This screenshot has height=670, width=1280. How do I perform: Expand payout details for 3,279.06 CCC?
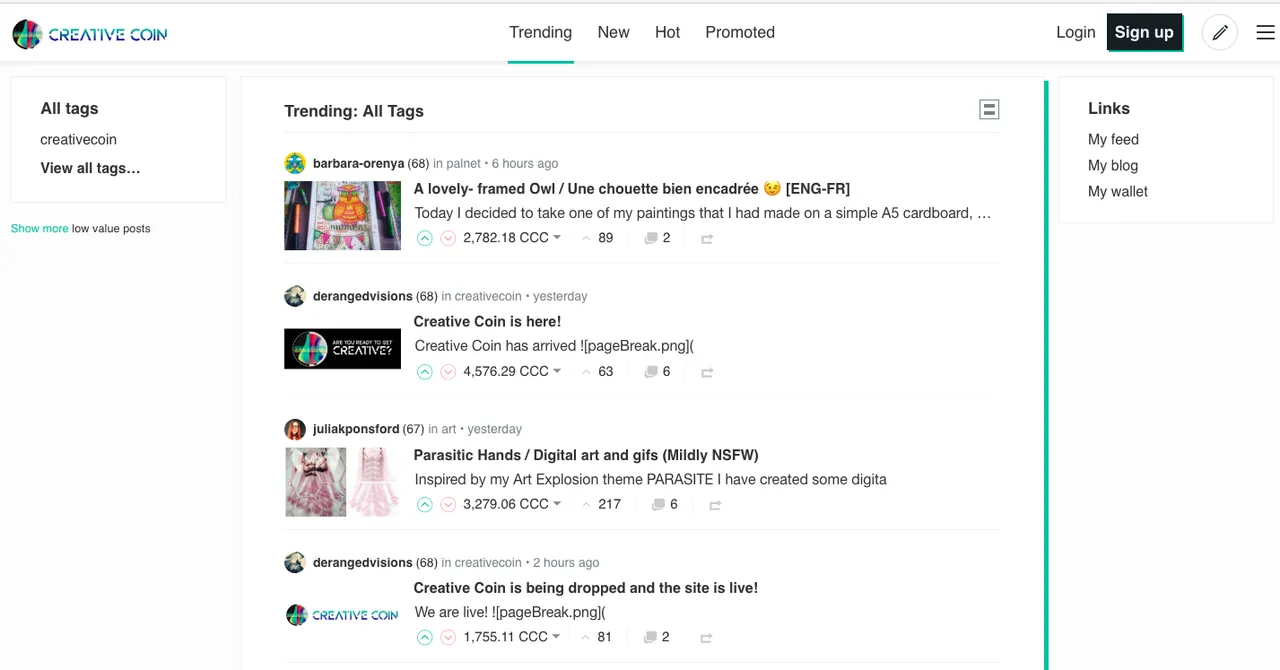(x=512, y=504)
